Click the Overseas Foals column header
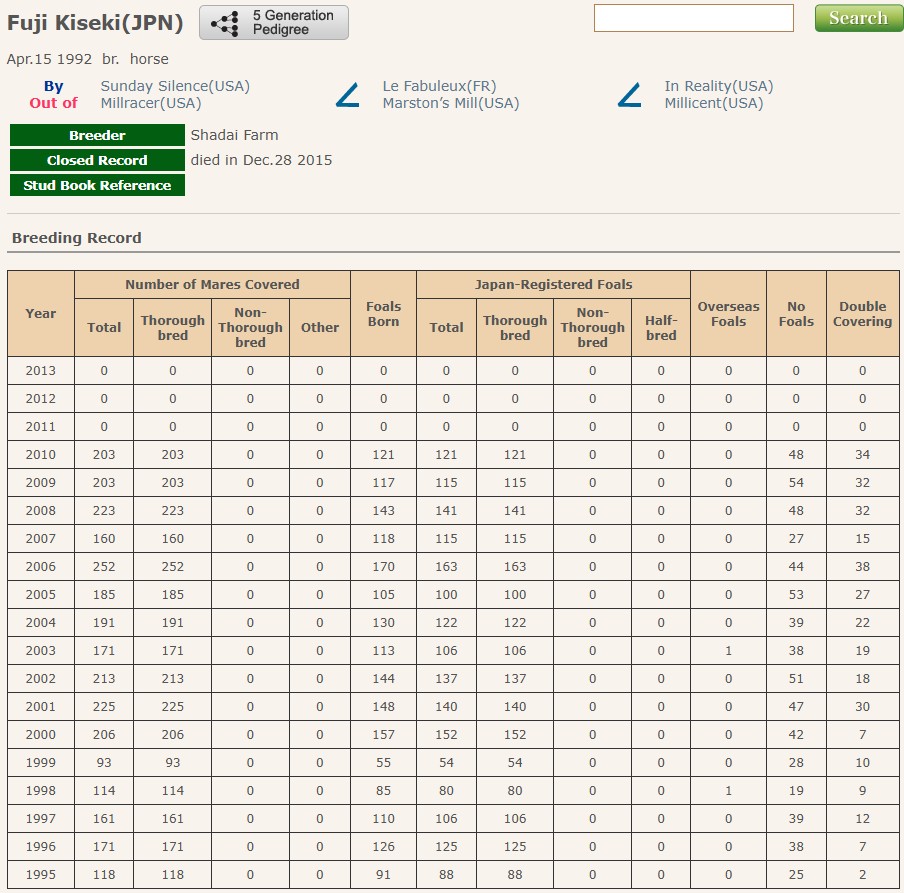 (728, 313)
